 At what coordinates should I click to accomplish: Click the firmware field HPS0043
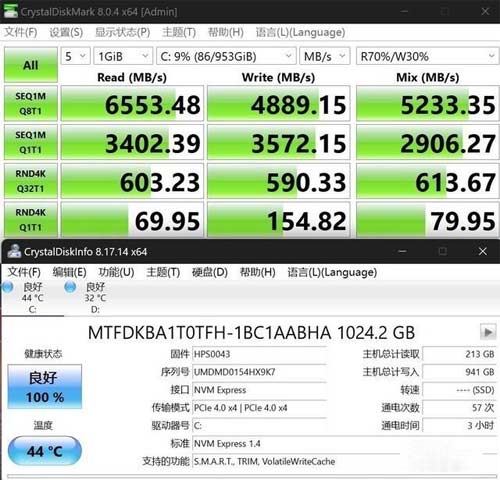(259, 354)
